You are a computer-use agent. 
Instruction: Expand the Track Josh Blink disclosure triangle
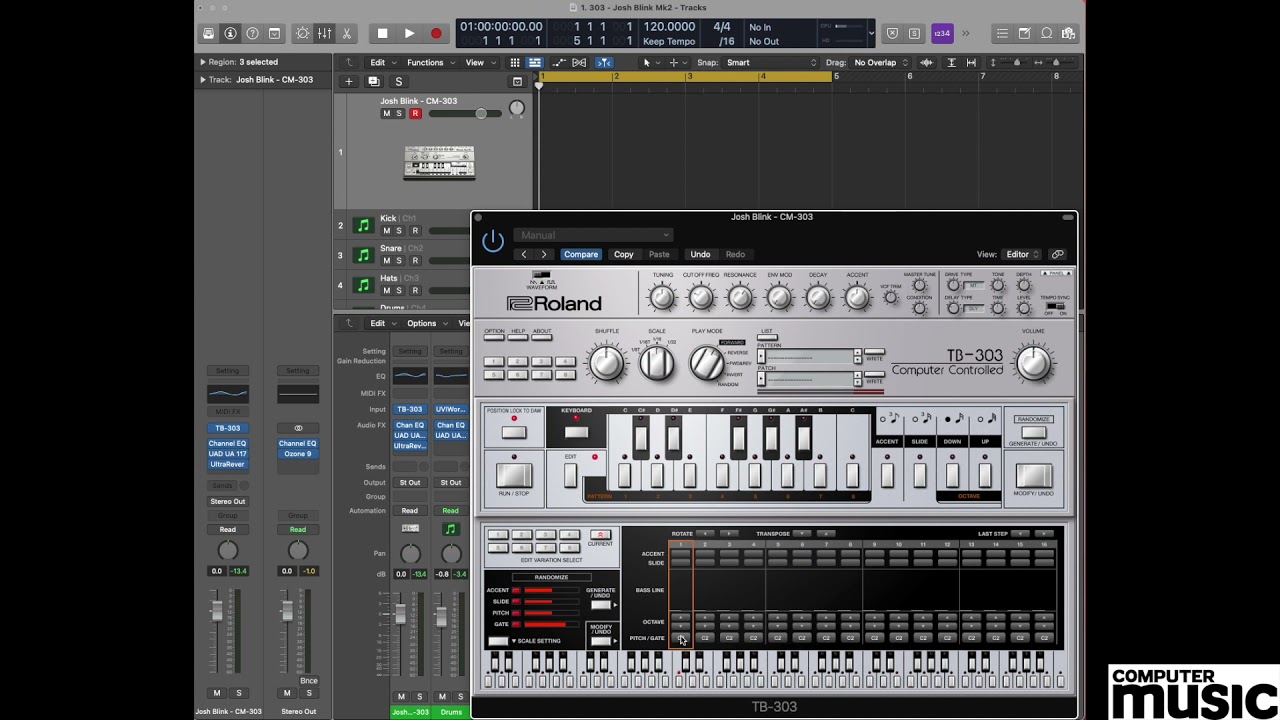[202, 80]
